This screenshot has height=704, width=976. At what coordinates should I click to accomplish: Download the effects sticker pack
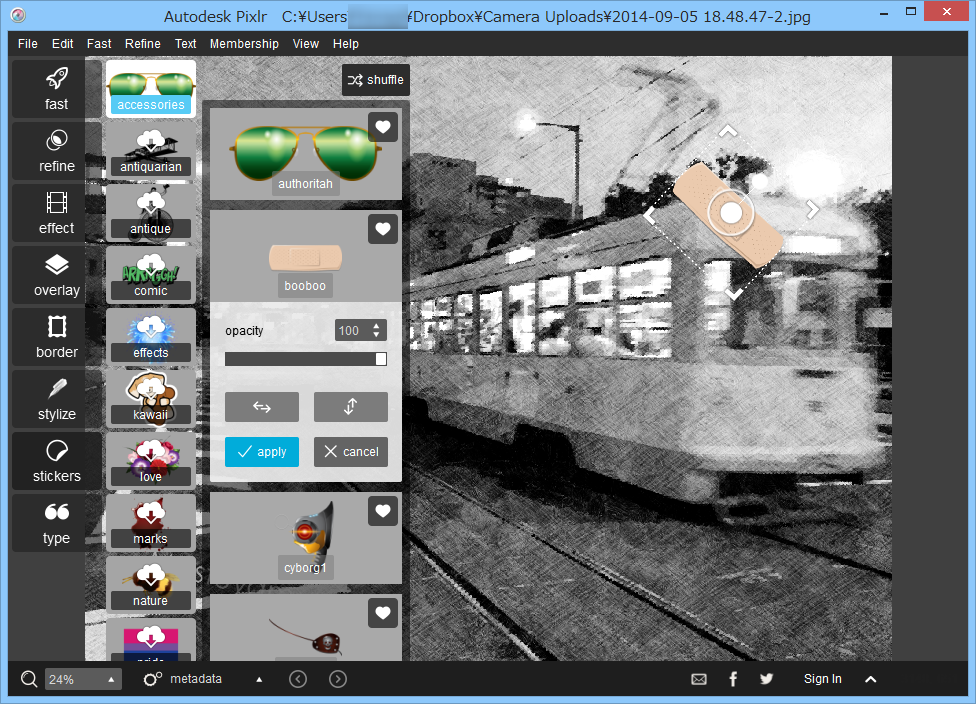coord(151,337)
